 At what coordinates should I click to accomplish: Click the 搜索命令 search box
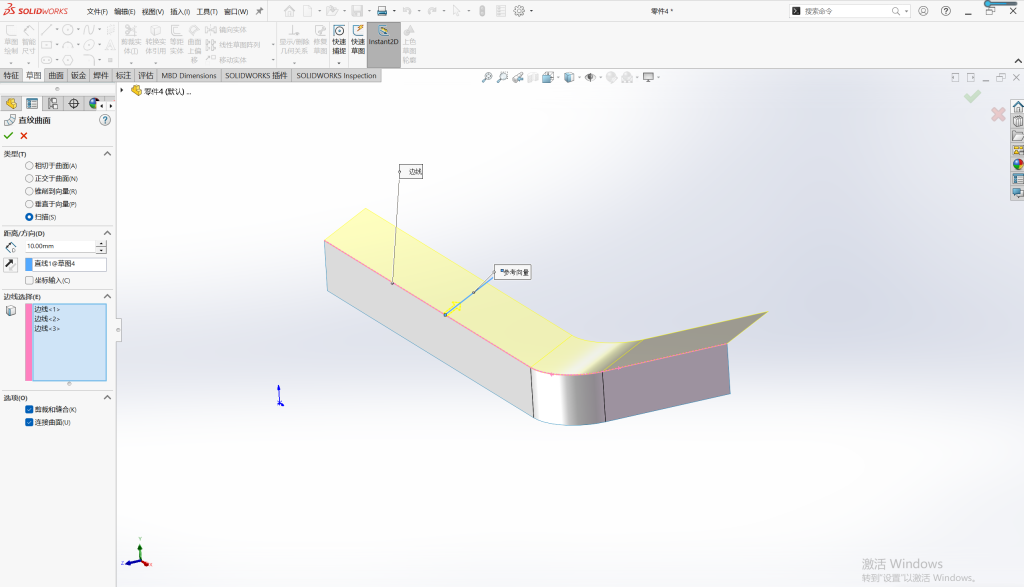848,11
